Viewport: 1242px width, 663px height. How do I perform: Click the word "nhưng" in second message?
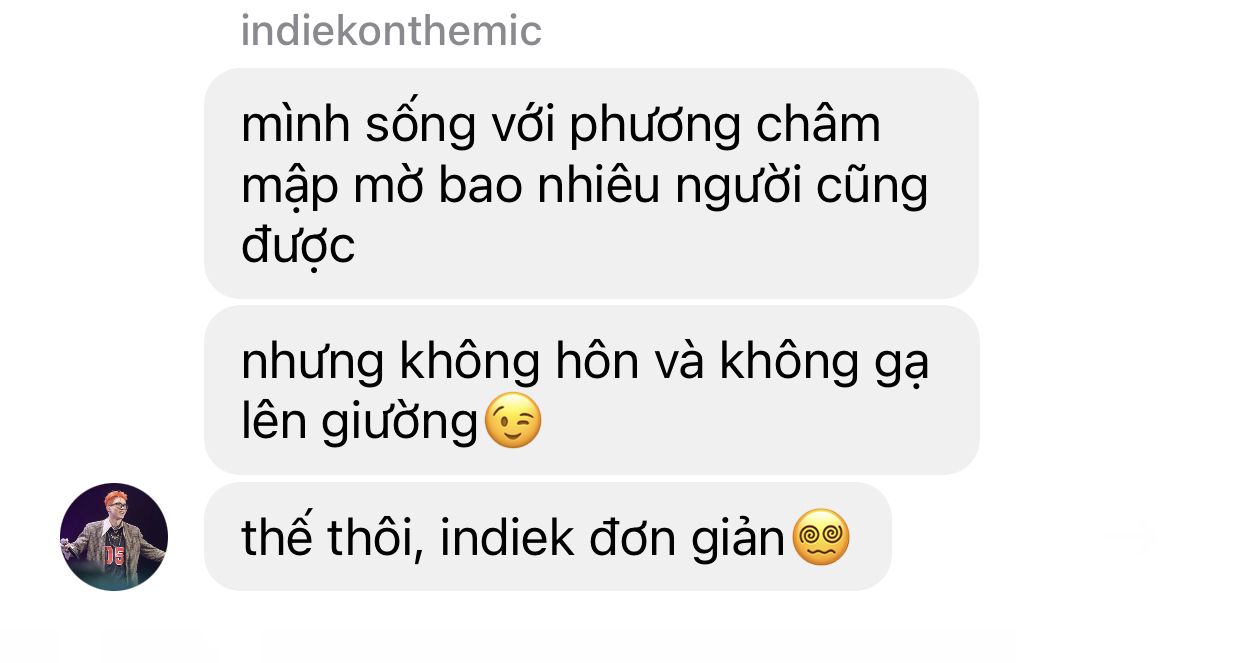[313, 364]
